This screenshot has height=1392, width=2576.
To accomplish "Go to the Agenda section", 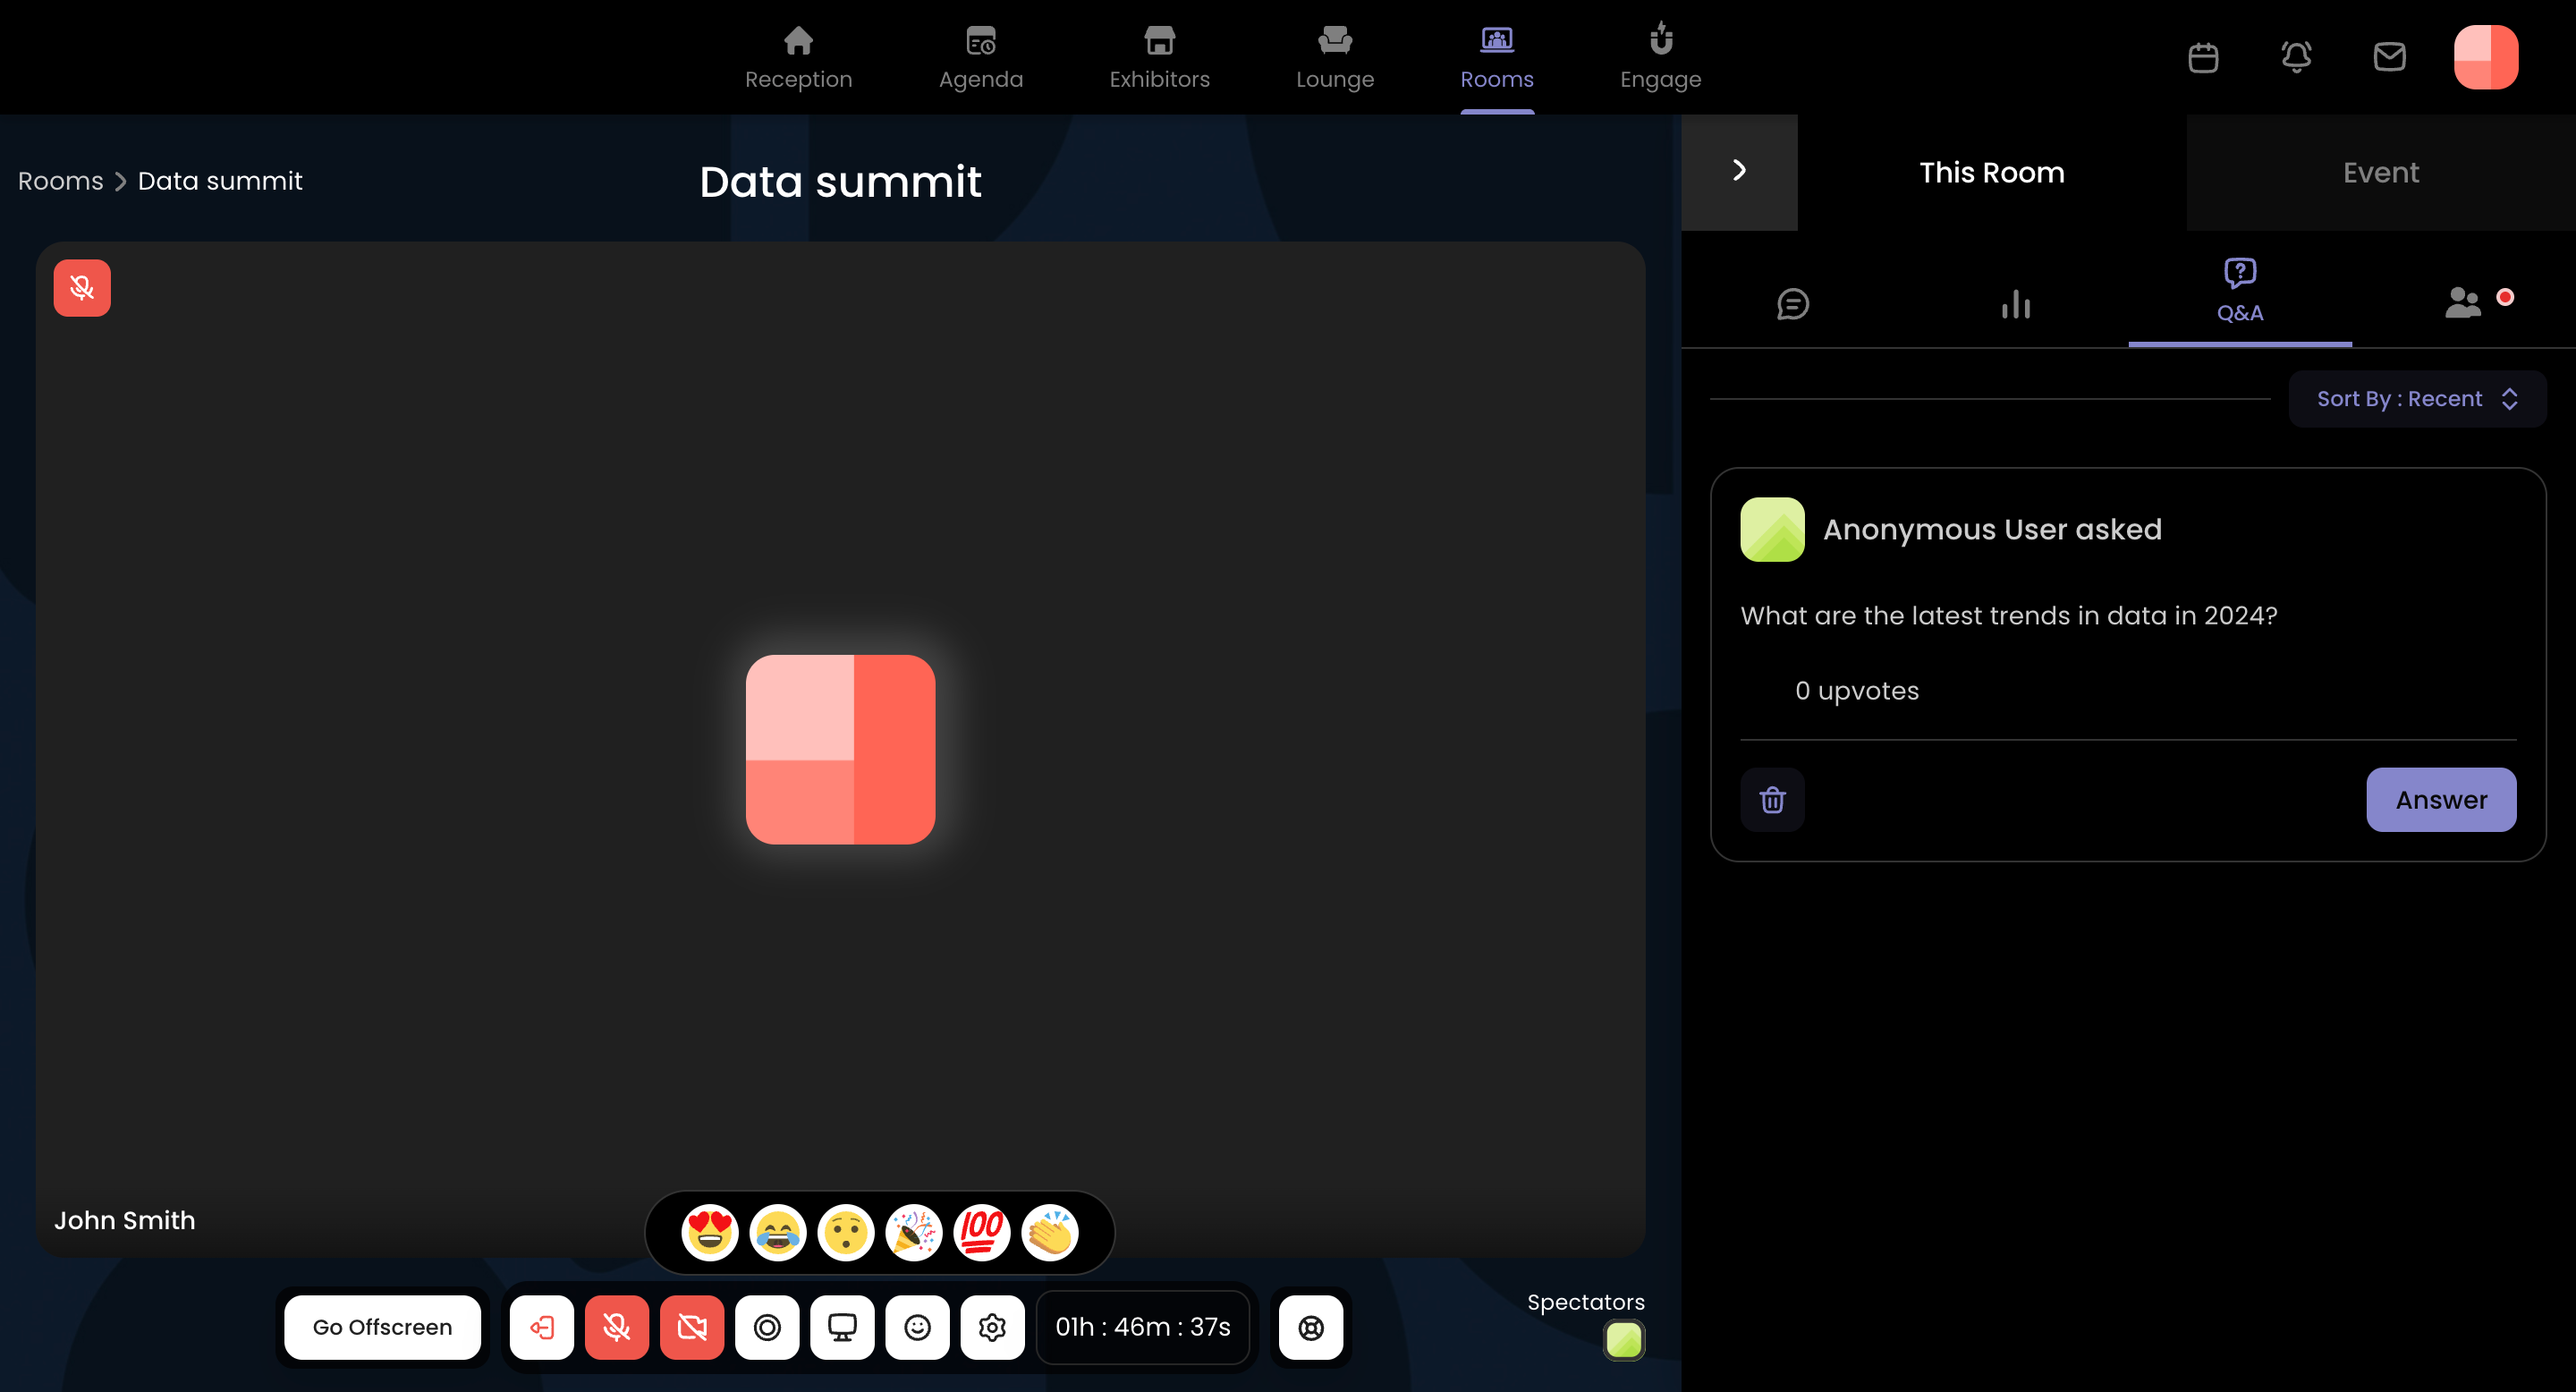I will 980,57.
